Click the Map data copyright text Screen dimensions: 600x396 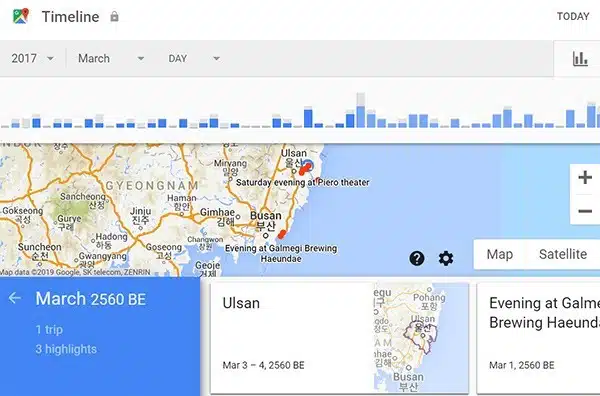[x=75, y=272]
